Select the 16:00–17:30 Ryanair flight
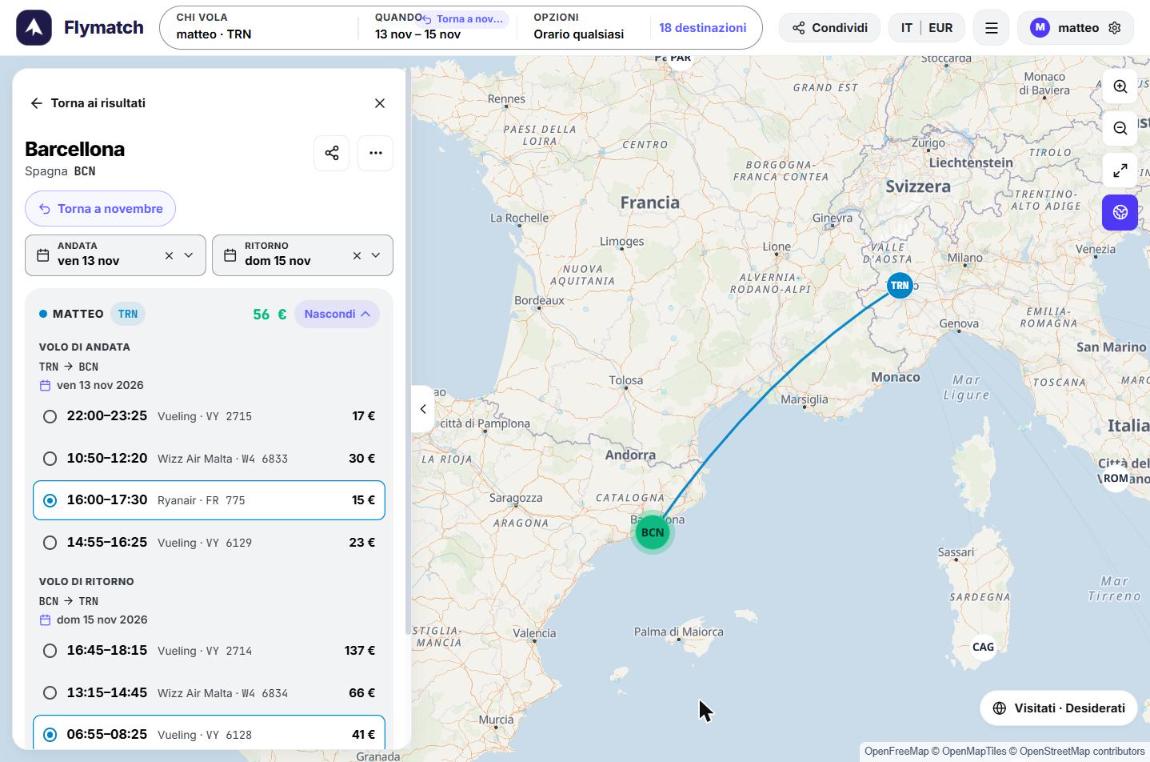This screenshot has width=1150, height=762. point(209,500)
